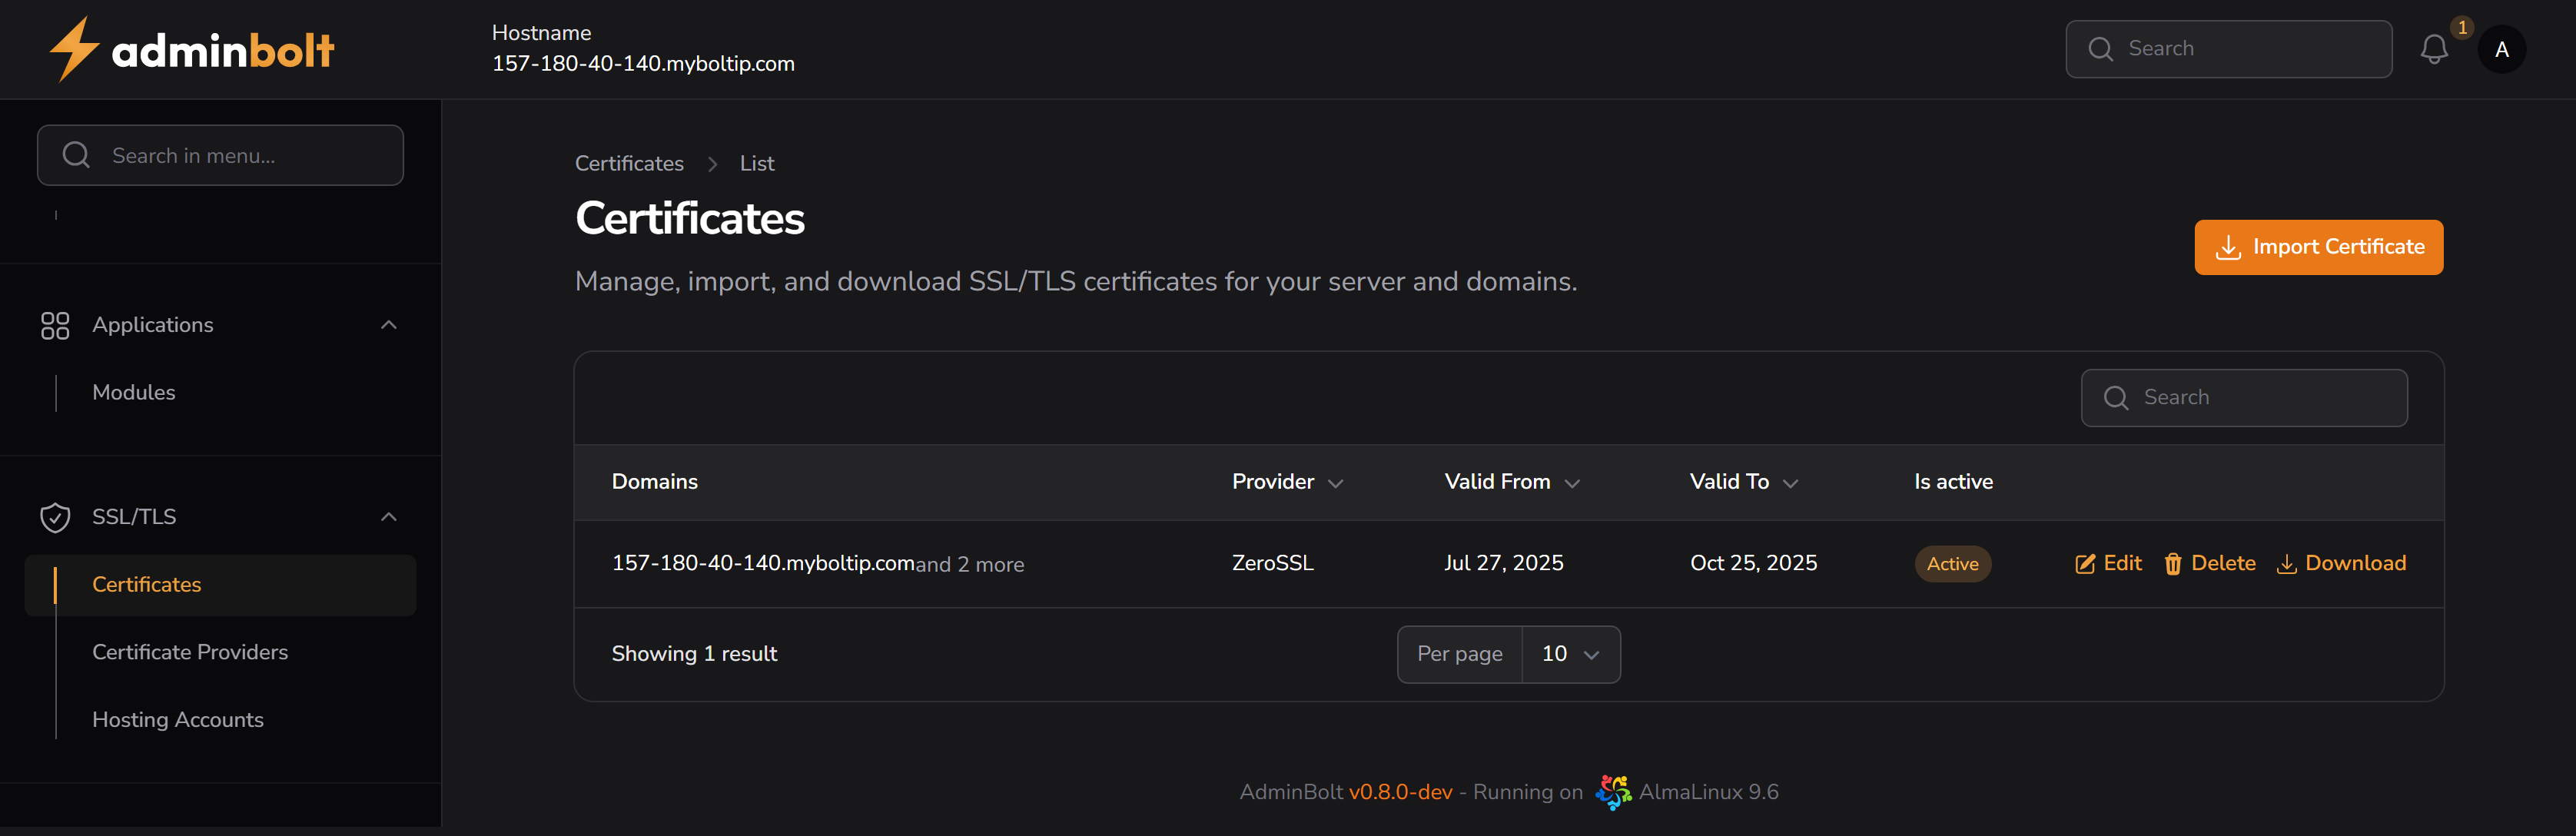
Task: Open notifications via the bell icon
Action: click(x=2435, y=48)
